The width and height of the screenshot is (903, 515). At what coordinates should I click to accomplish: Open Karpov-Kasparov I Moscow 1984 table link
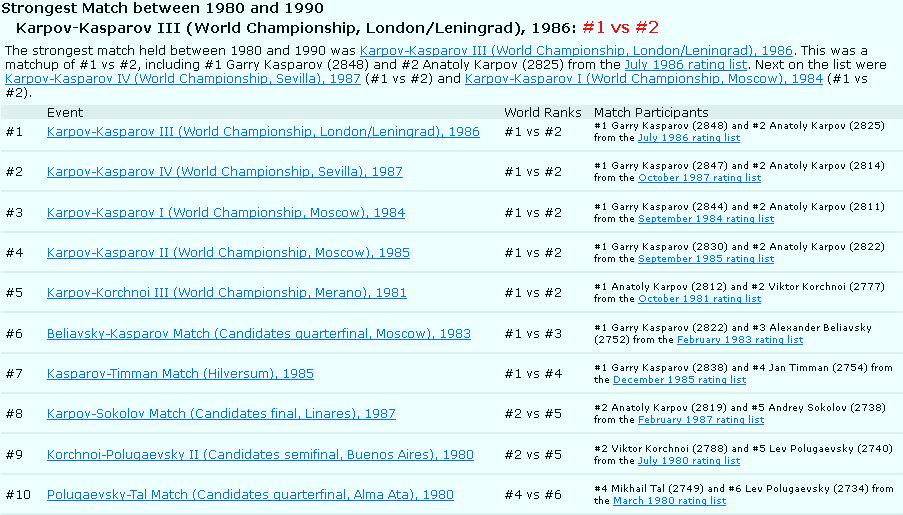pyautogui.click(x=225, y=213)
